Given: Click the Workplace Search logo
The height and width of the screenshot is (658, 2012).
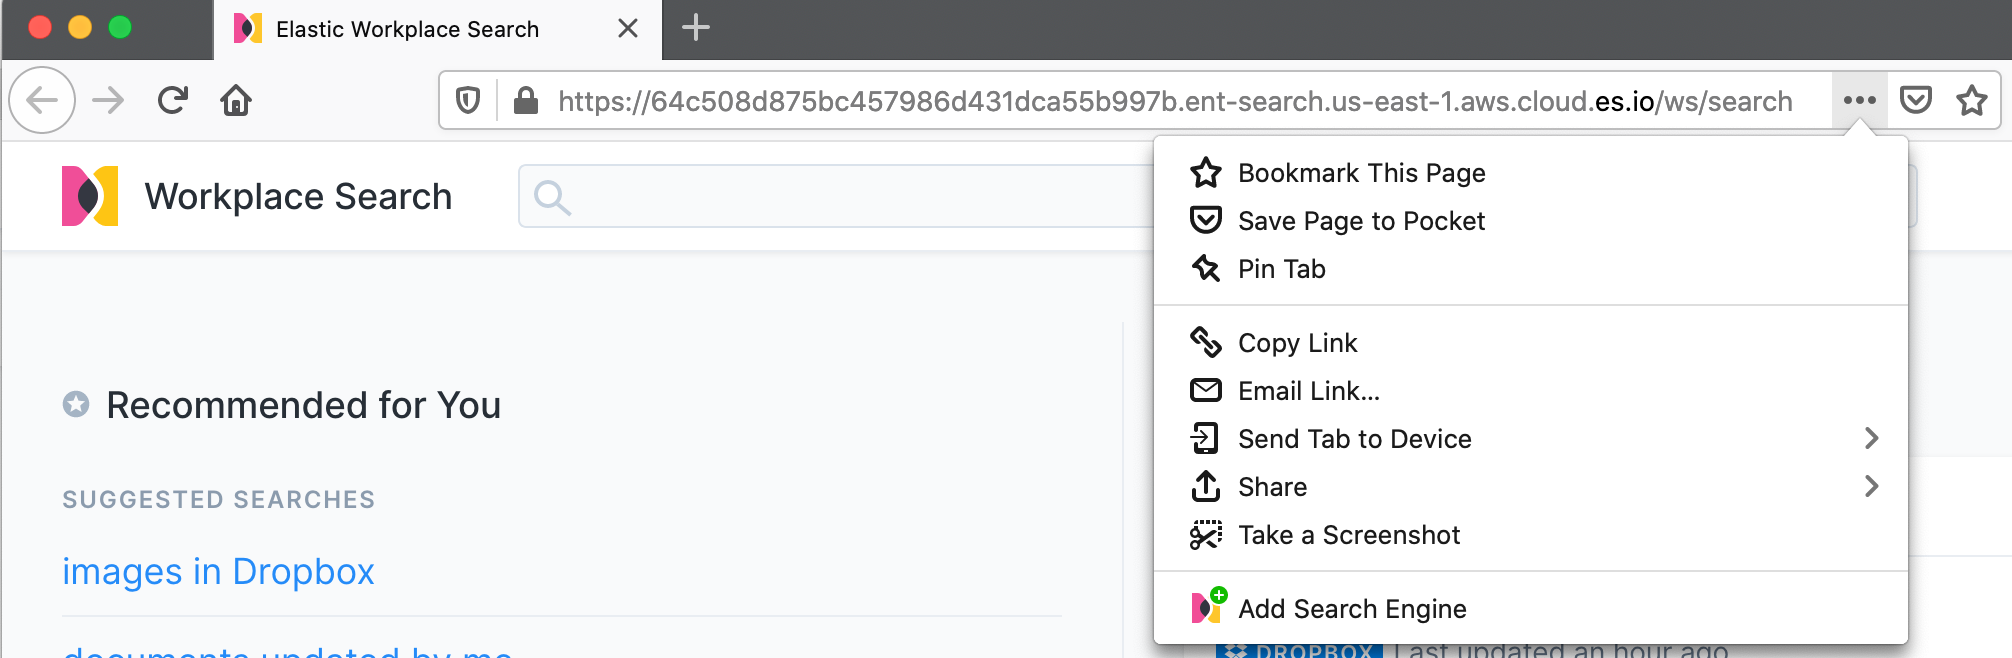Looking at the screenshot, I should coord(90,196).
